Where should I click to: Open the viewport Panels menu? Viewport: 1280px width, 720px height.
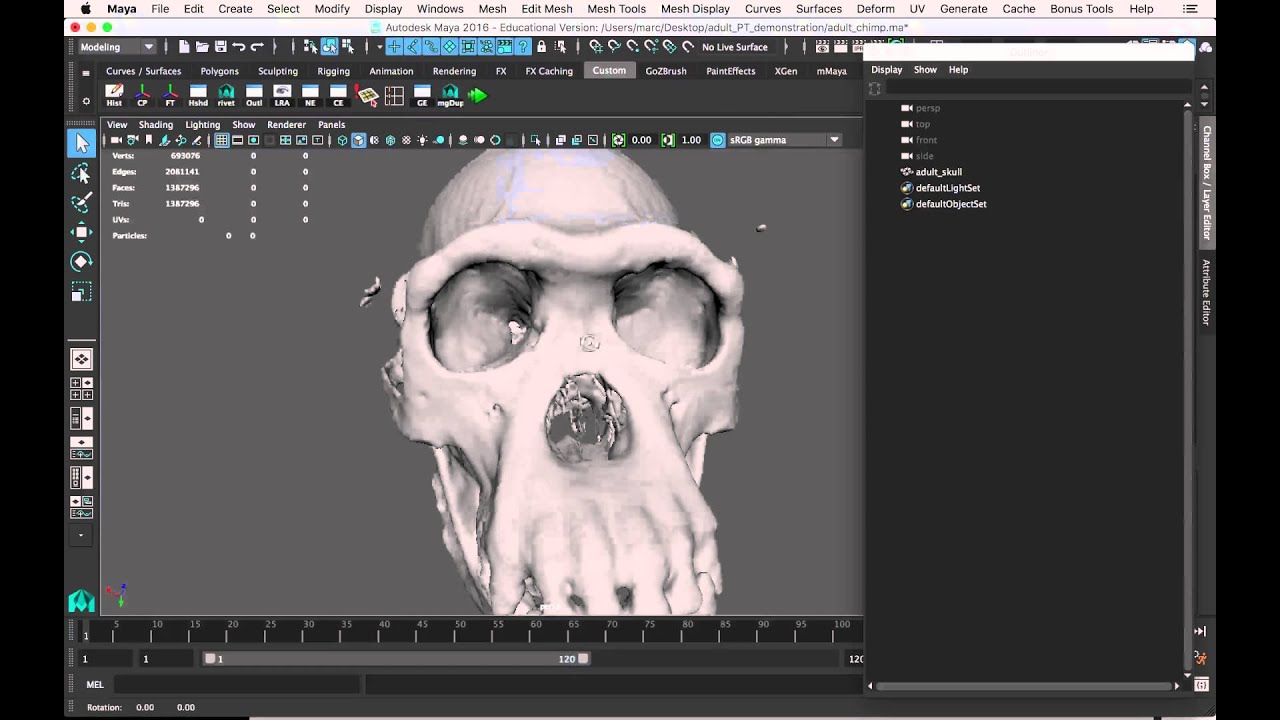pyautogui.click(x=331, y=125)
